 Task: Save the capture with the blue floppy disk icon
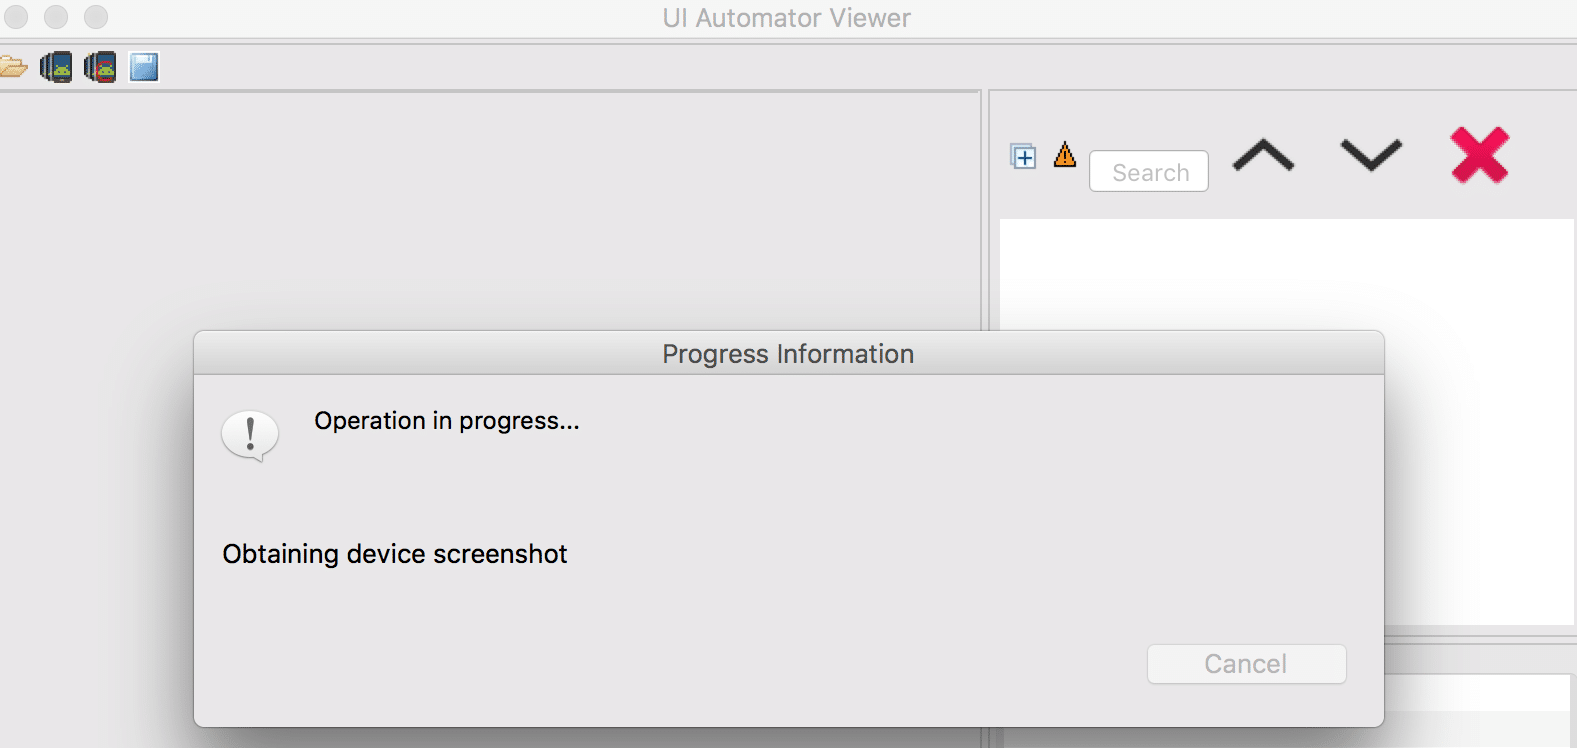coord(144,67)
